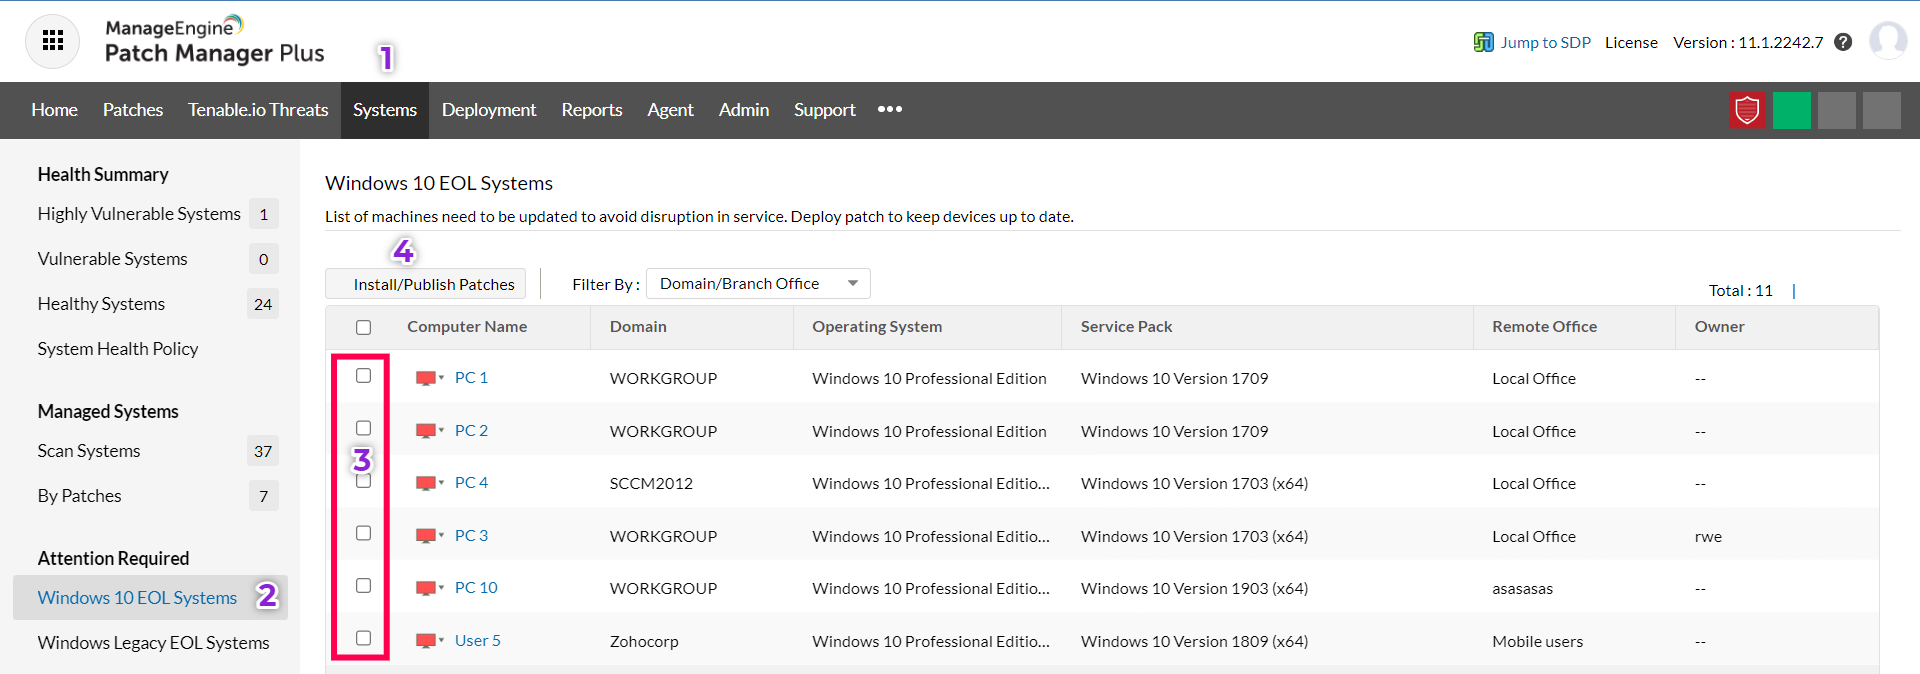Screen dimensions: 1920x674
Task: Click the Jump to SDP icon
Action: 1483,42
